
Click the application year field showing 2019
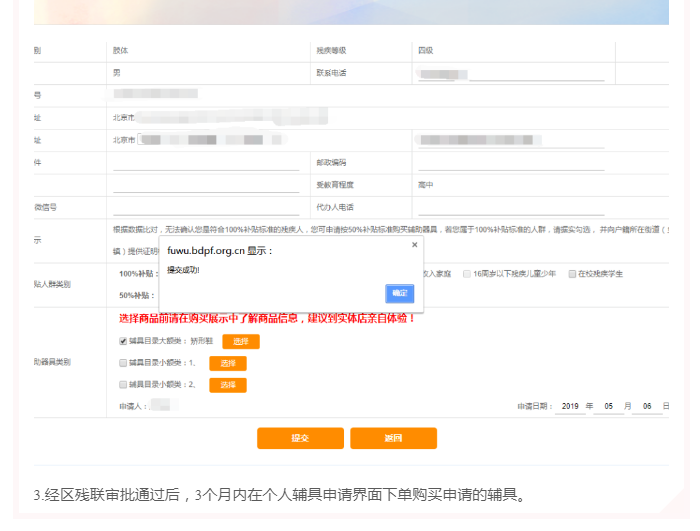point(570,406)
